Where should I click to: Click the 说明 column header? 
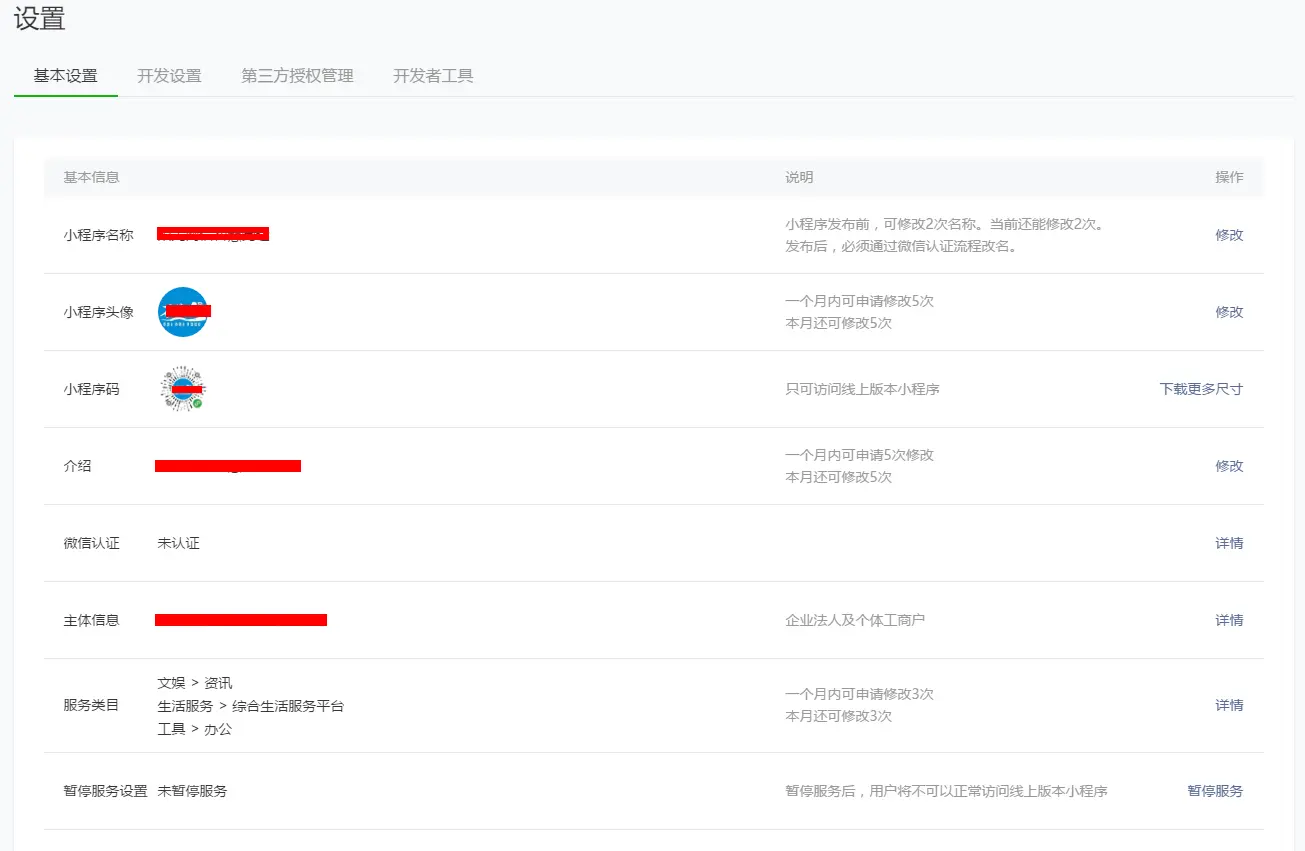pos(799,177)
